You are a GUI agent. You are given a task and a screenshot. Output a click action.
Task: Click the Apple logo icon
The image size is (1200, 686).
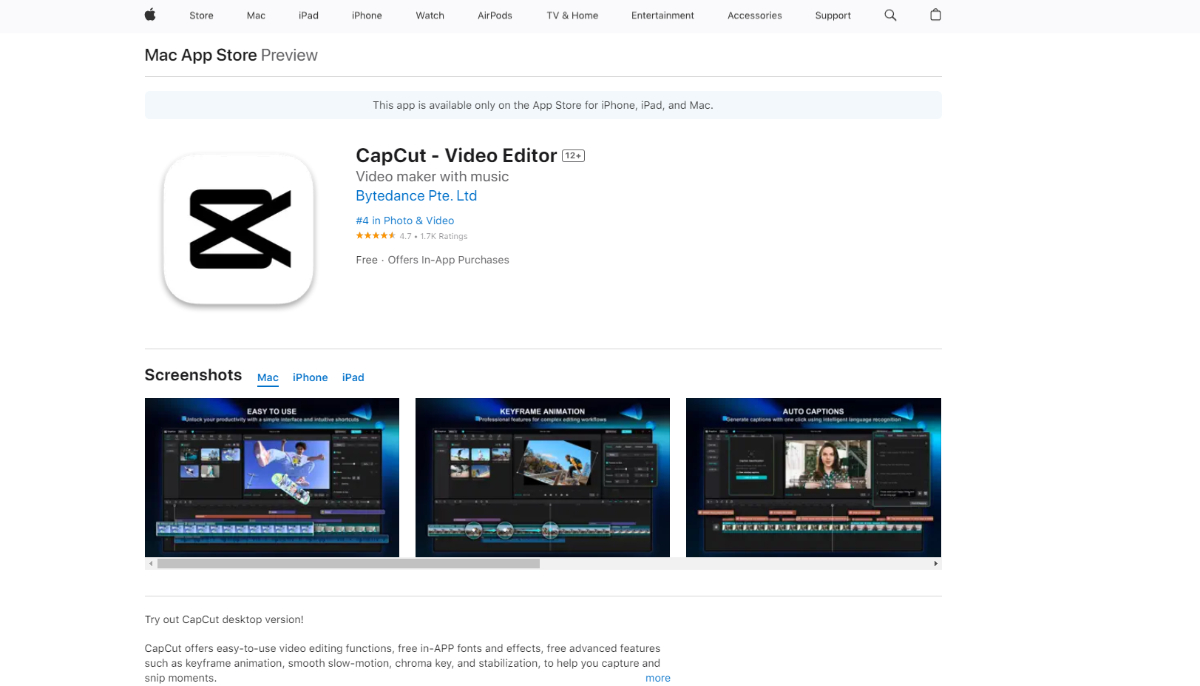[x=151, y=15]
